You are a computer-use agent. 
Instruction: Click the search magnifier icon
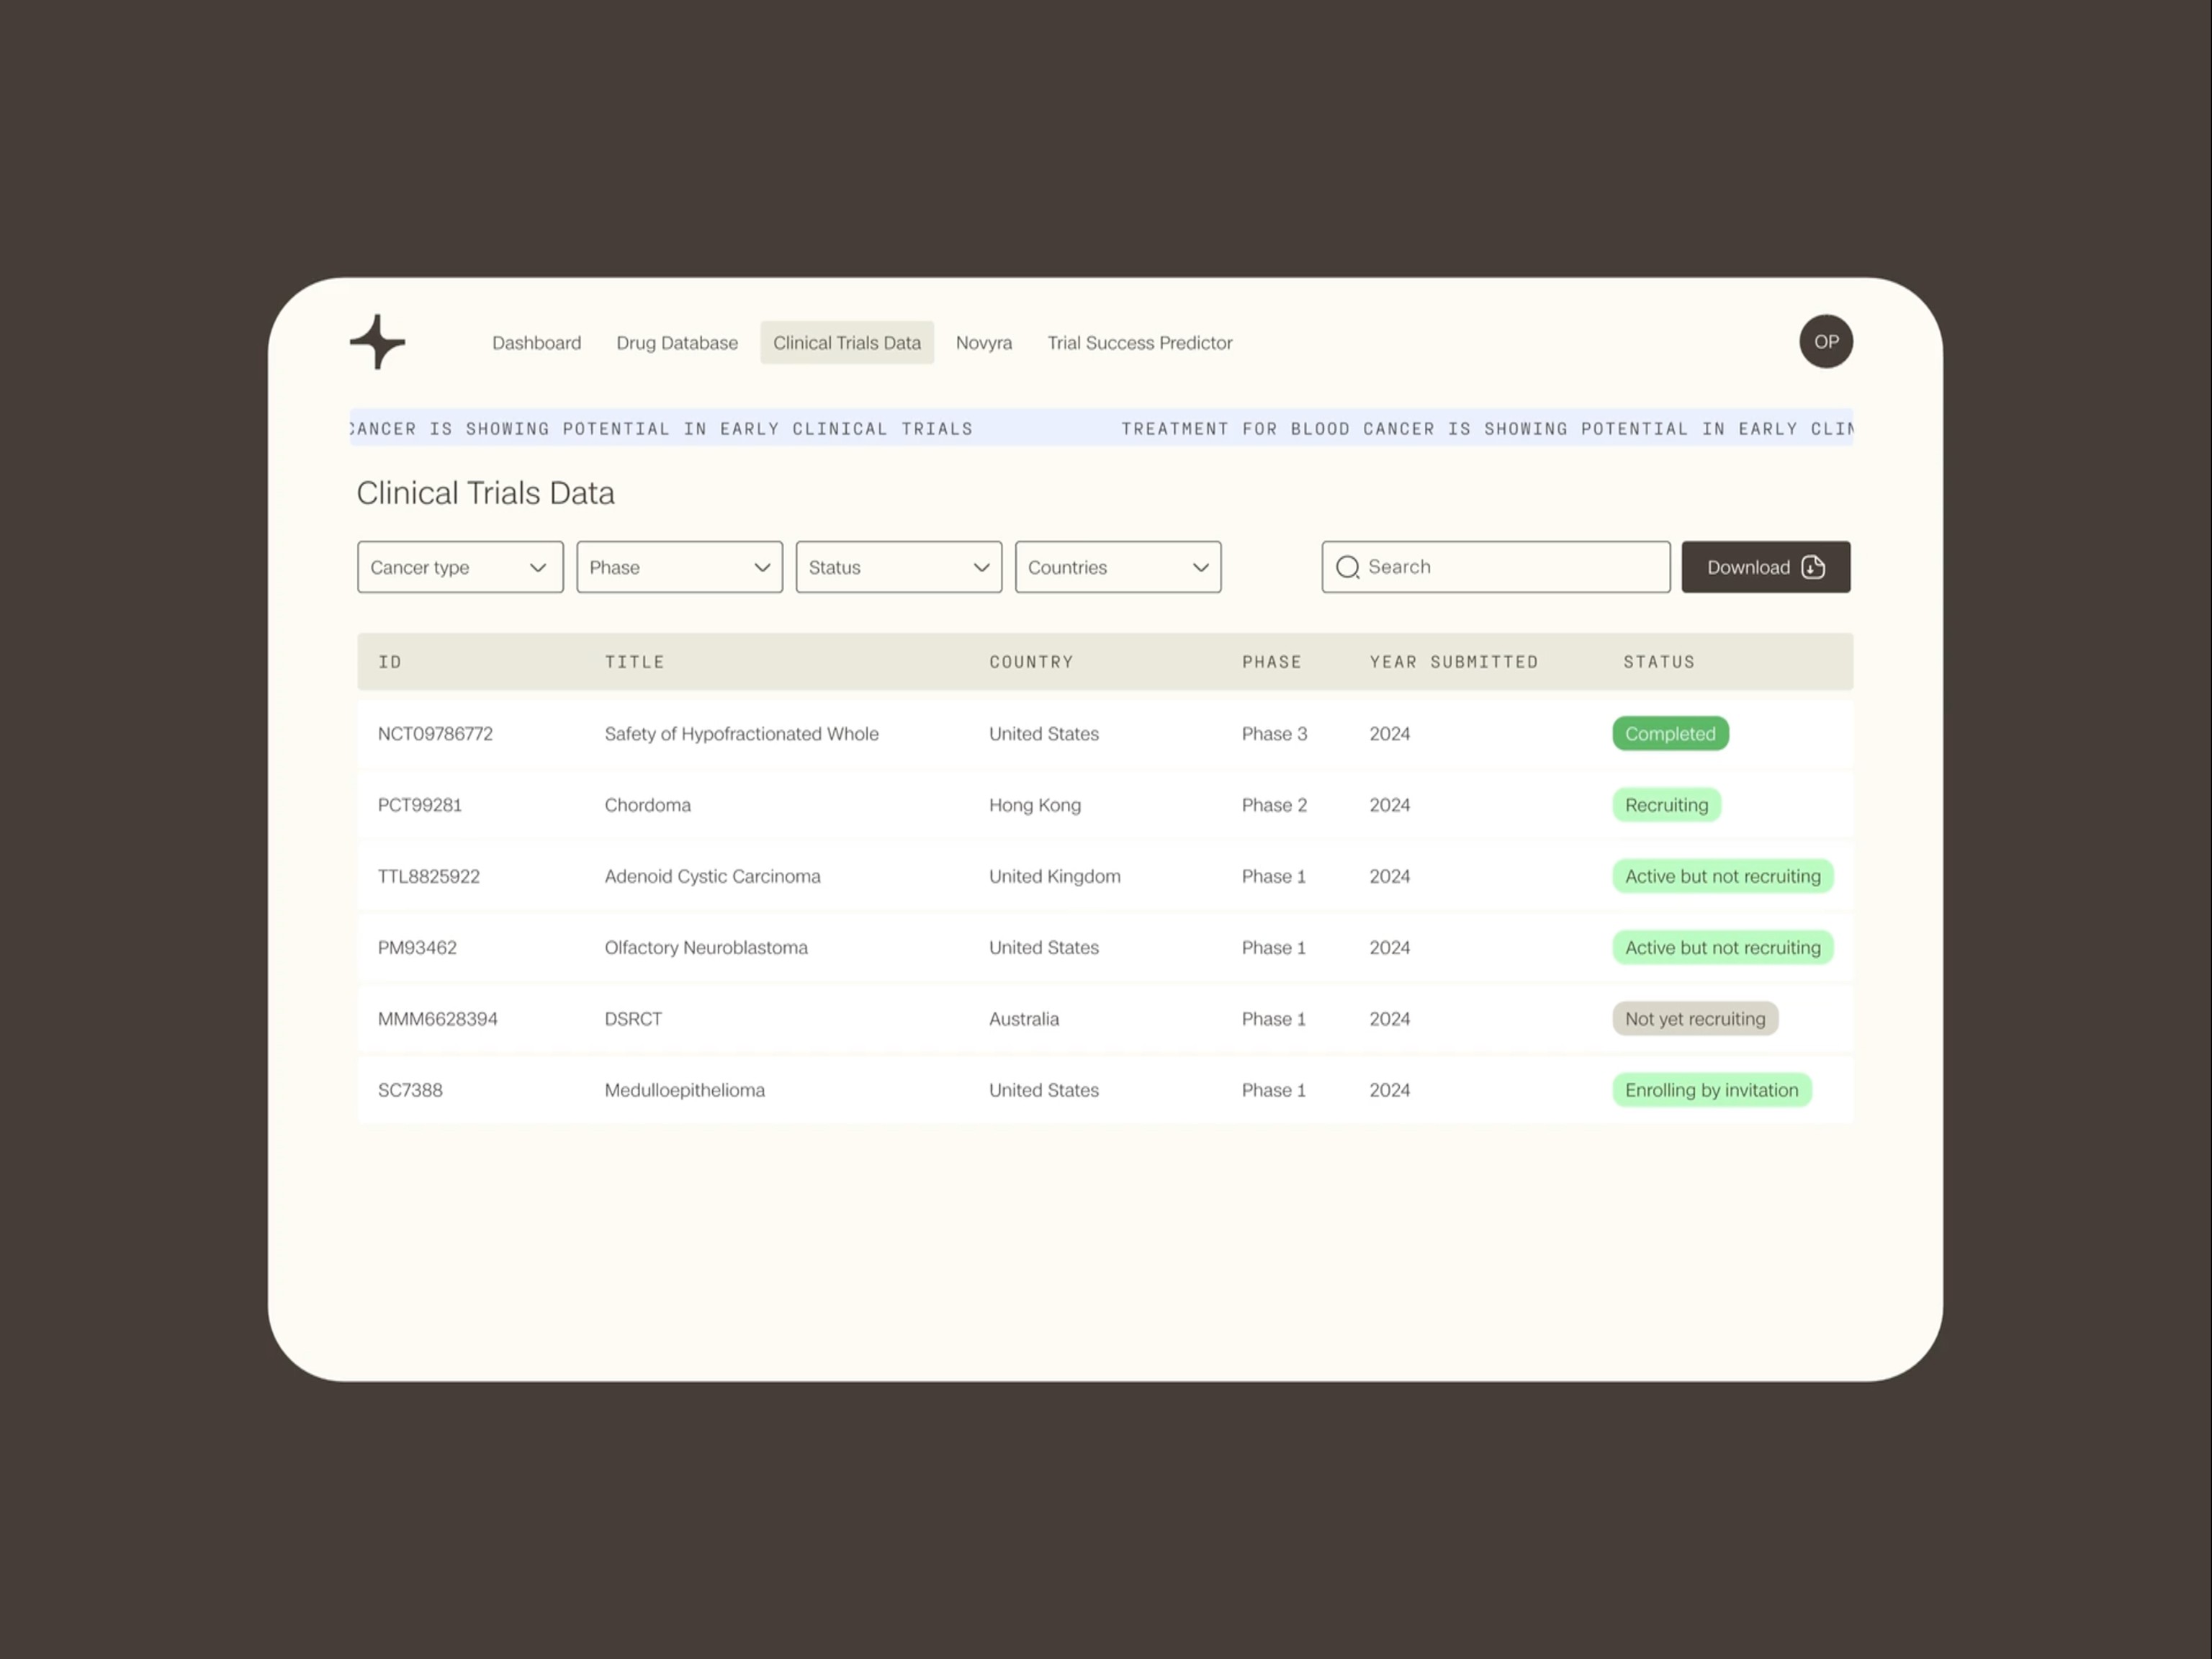coord(1347,567)
